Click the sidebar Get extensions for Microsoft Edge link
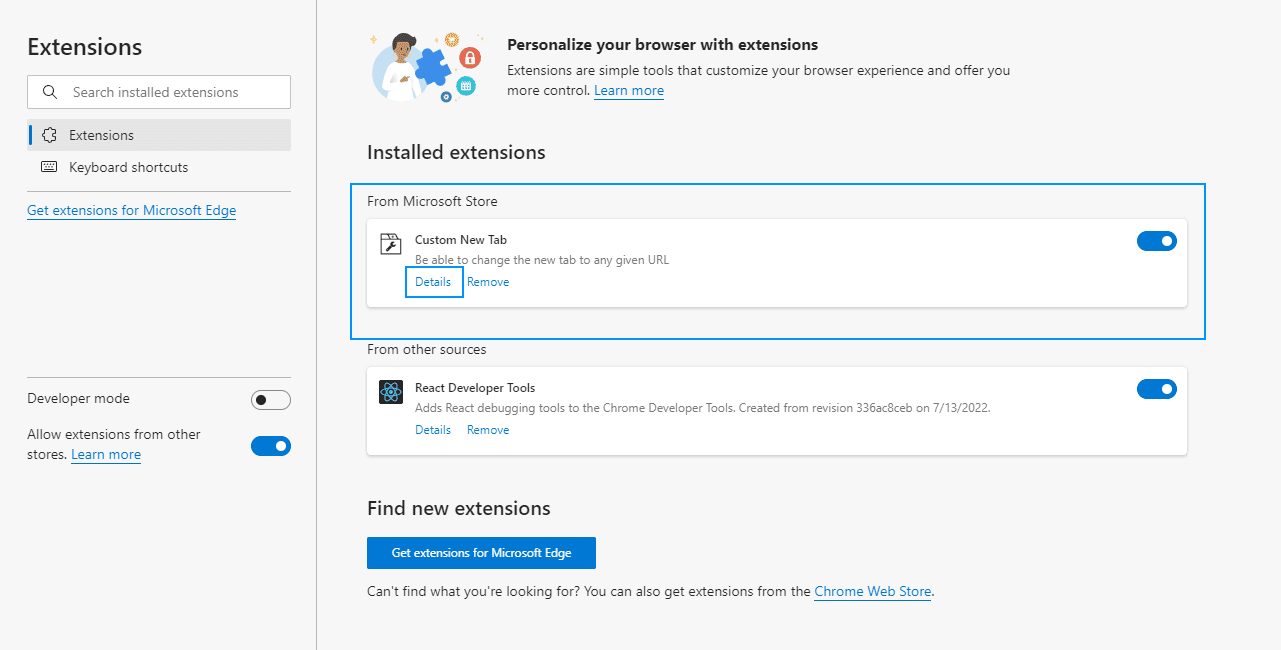Viewport: 1281px width, 650px height. tap(131, 210)
